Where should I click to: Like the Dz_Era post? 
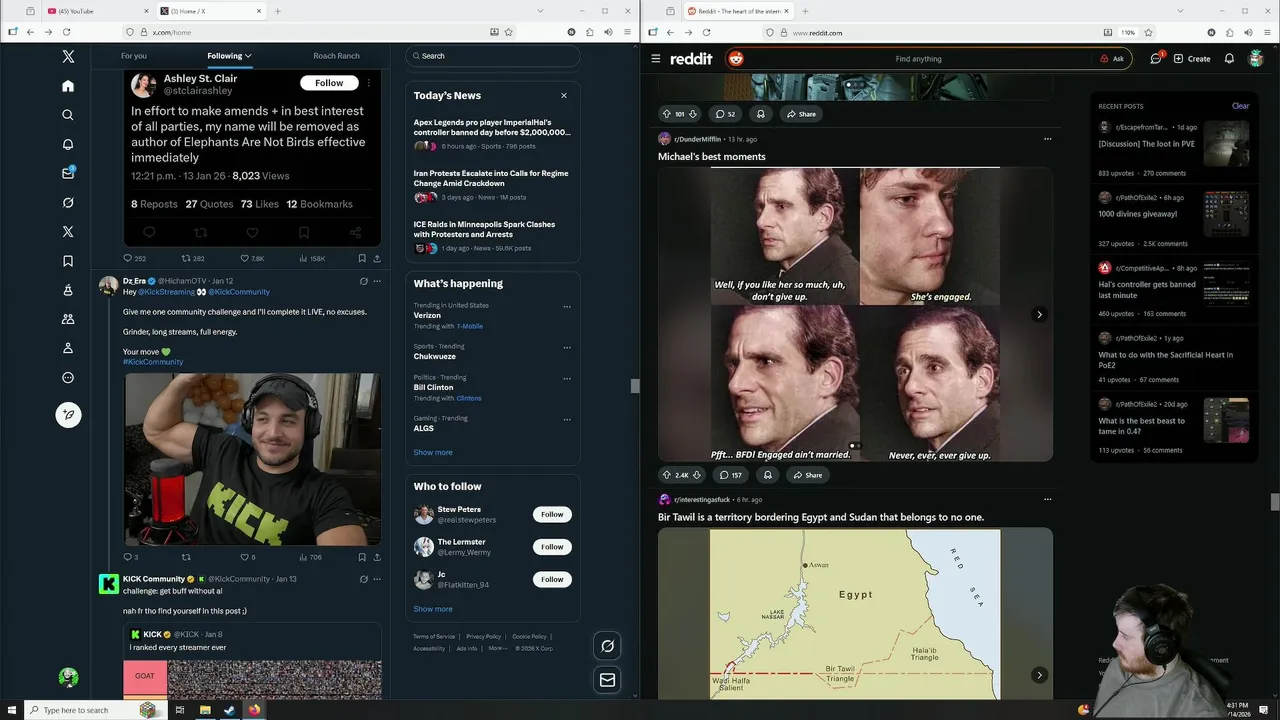[x=244, y=557]
